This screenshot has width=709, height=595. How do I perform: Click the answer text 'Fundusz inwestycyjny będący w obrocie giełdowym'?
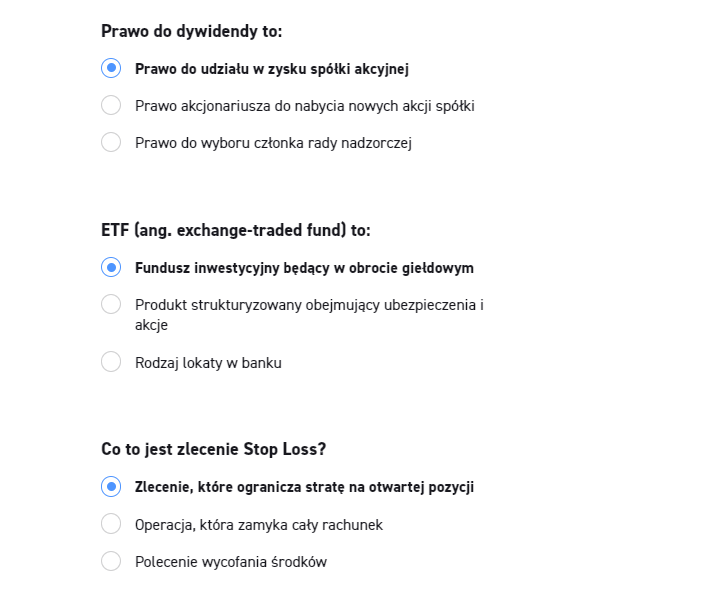click(x=304, y=268)
